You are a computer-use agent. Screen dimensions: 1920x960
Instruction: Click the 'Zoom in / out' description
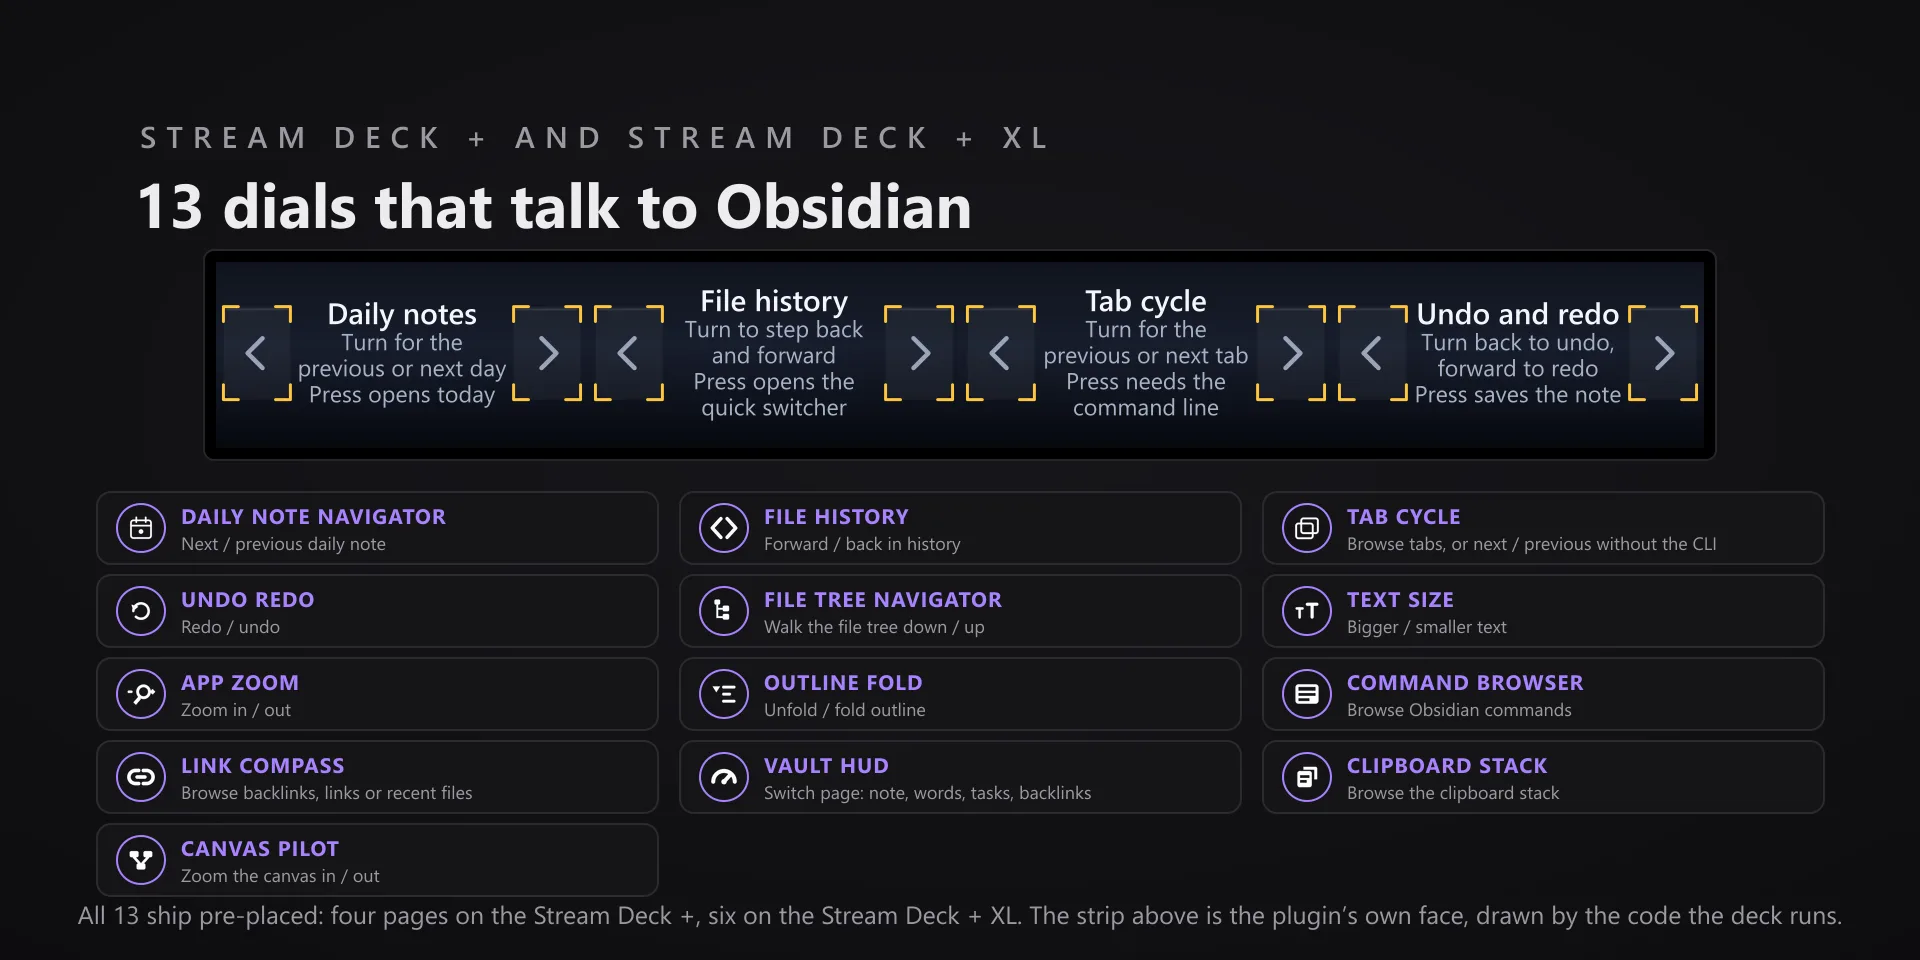(236, 710)
